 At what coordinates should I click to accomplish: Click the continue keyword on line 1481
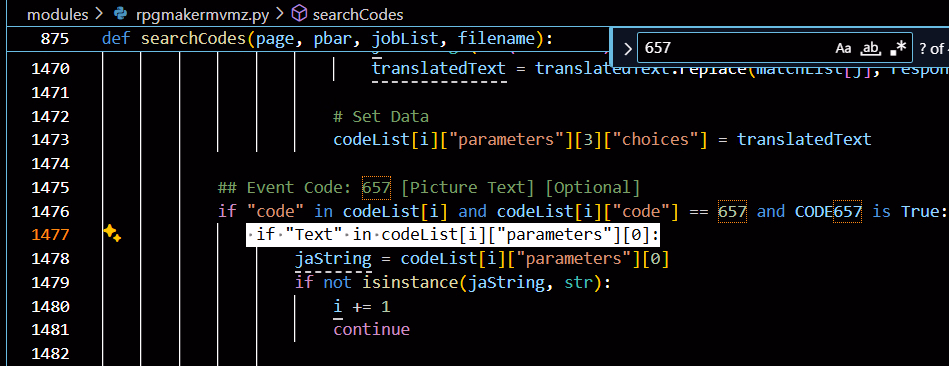pos(372,330)
